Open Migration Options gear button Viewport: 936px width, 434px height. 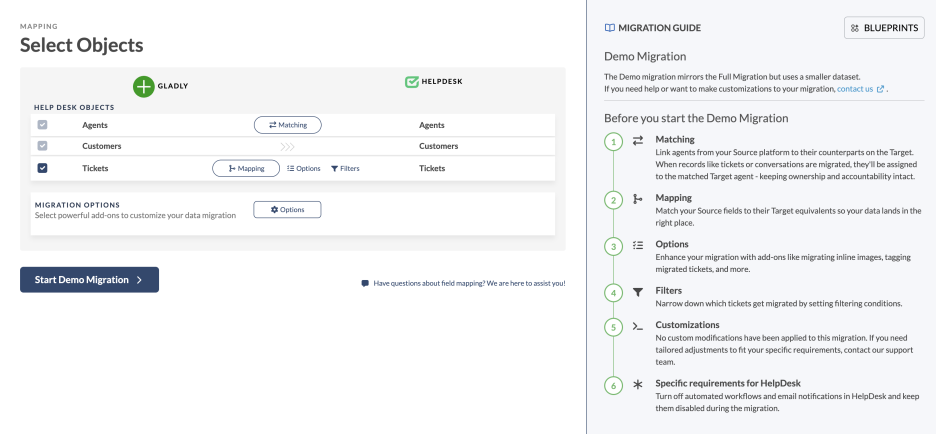coord(287,210)
